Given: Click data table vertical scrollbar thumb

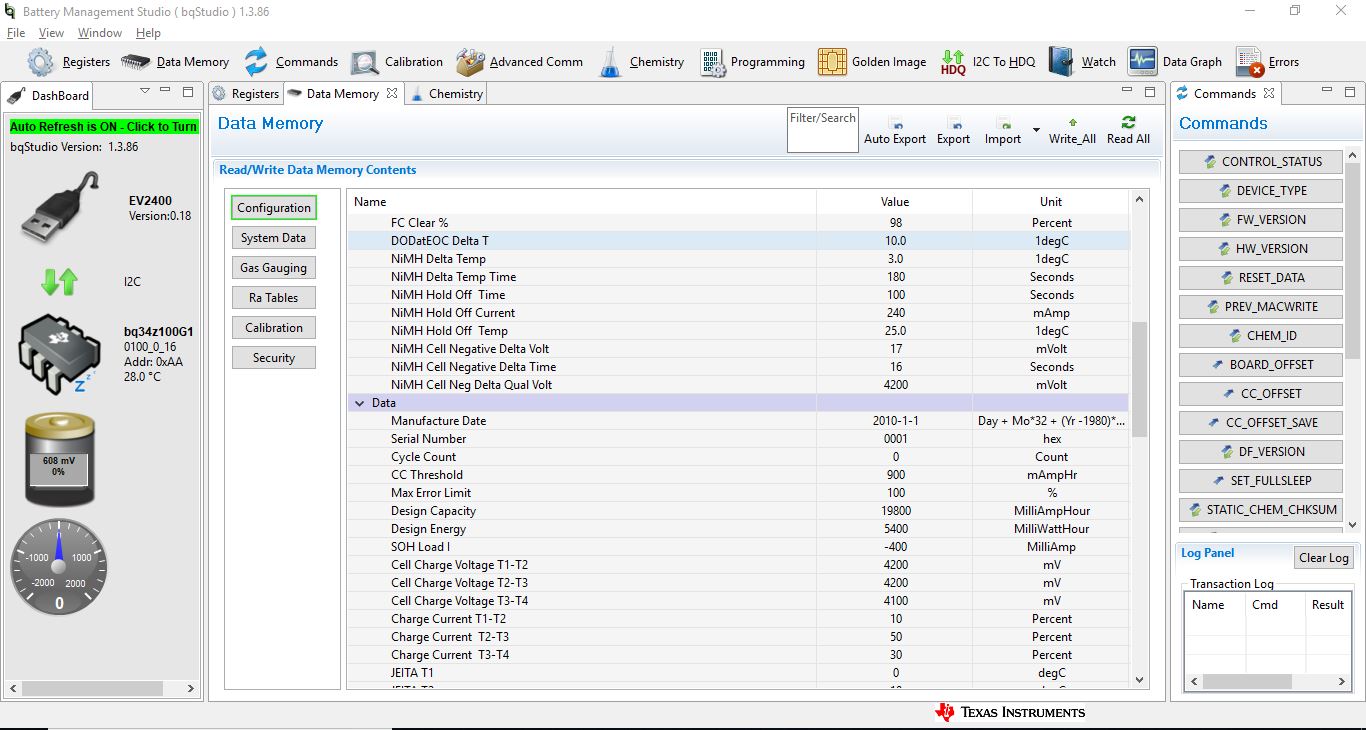Looking at the screenshot, I should [x=1139, y=380].
